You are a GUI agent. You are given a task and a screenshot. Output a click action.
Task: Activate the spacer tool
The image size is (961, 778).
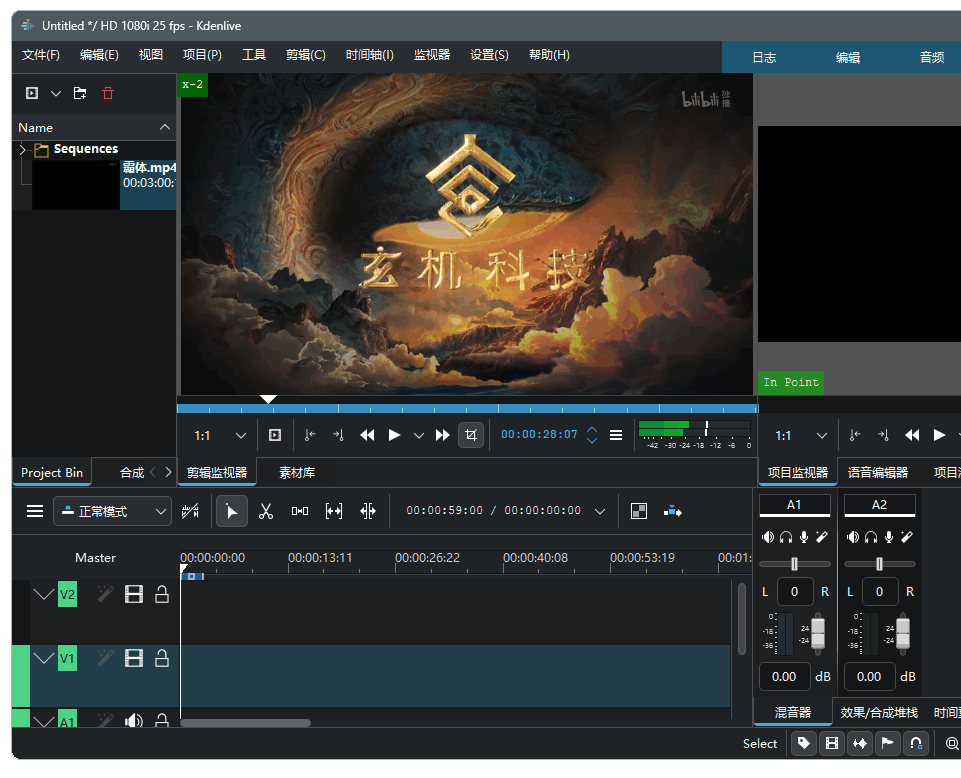(300, 511)
